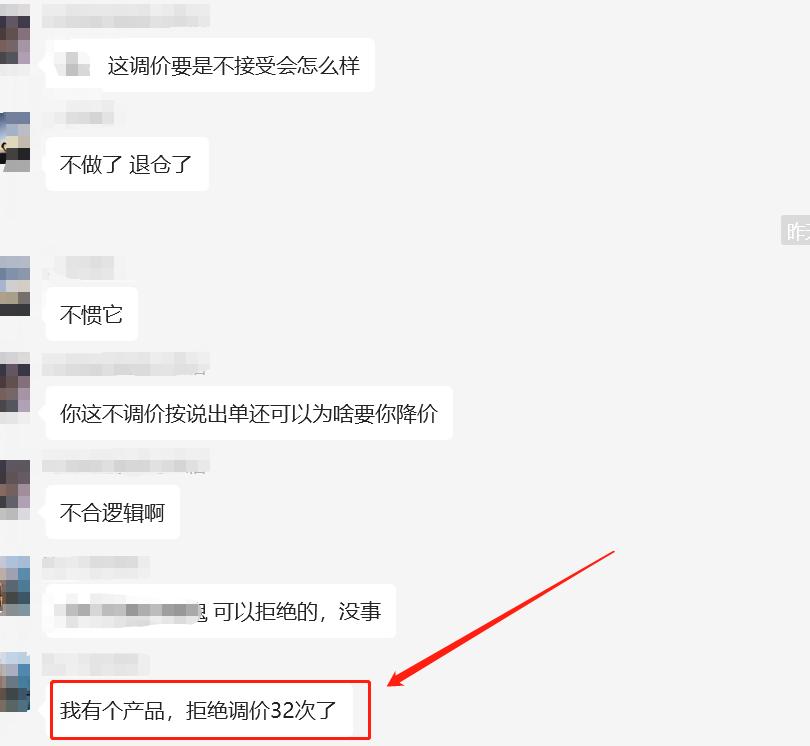Click blurred quoted mention before "可以拒绝的"
This screenshot has height=746, width=810.
[129, 611]
